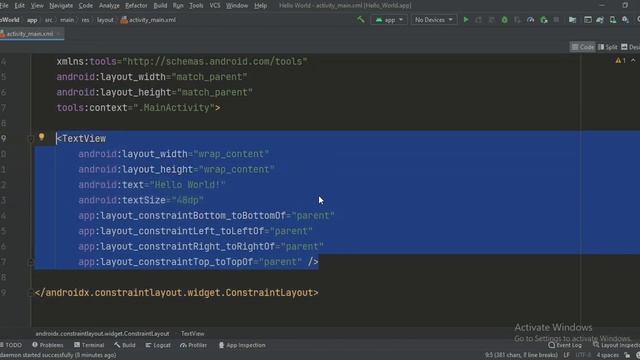Viewport: 640px width, 360px height.
Task: Open the Run menu
Action: click(x=178, y=6)
